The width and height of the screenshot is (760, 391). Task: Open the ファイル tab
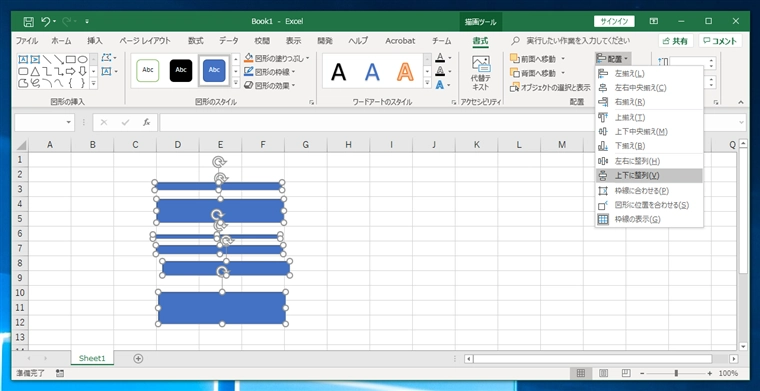27,41
